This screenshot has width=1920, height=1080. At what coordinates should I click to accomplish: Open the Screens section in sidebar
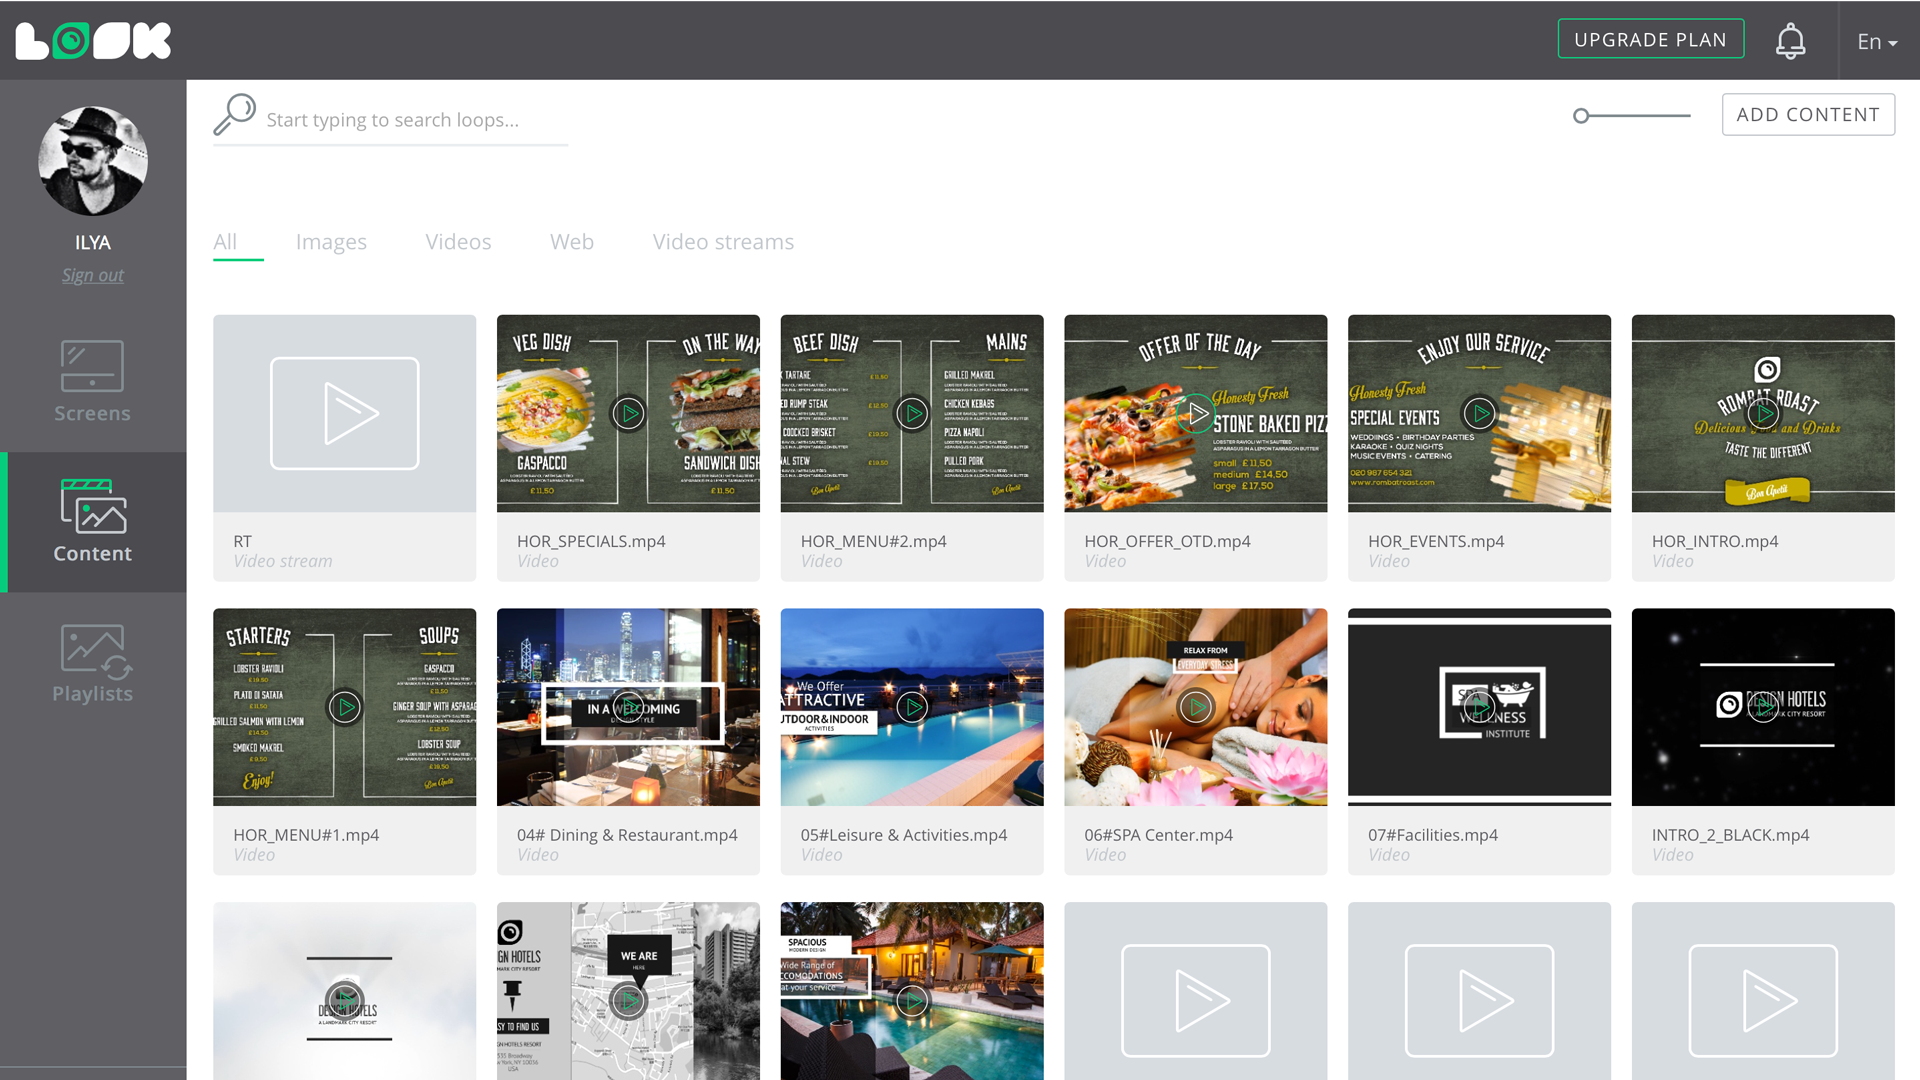coord(92,381)
